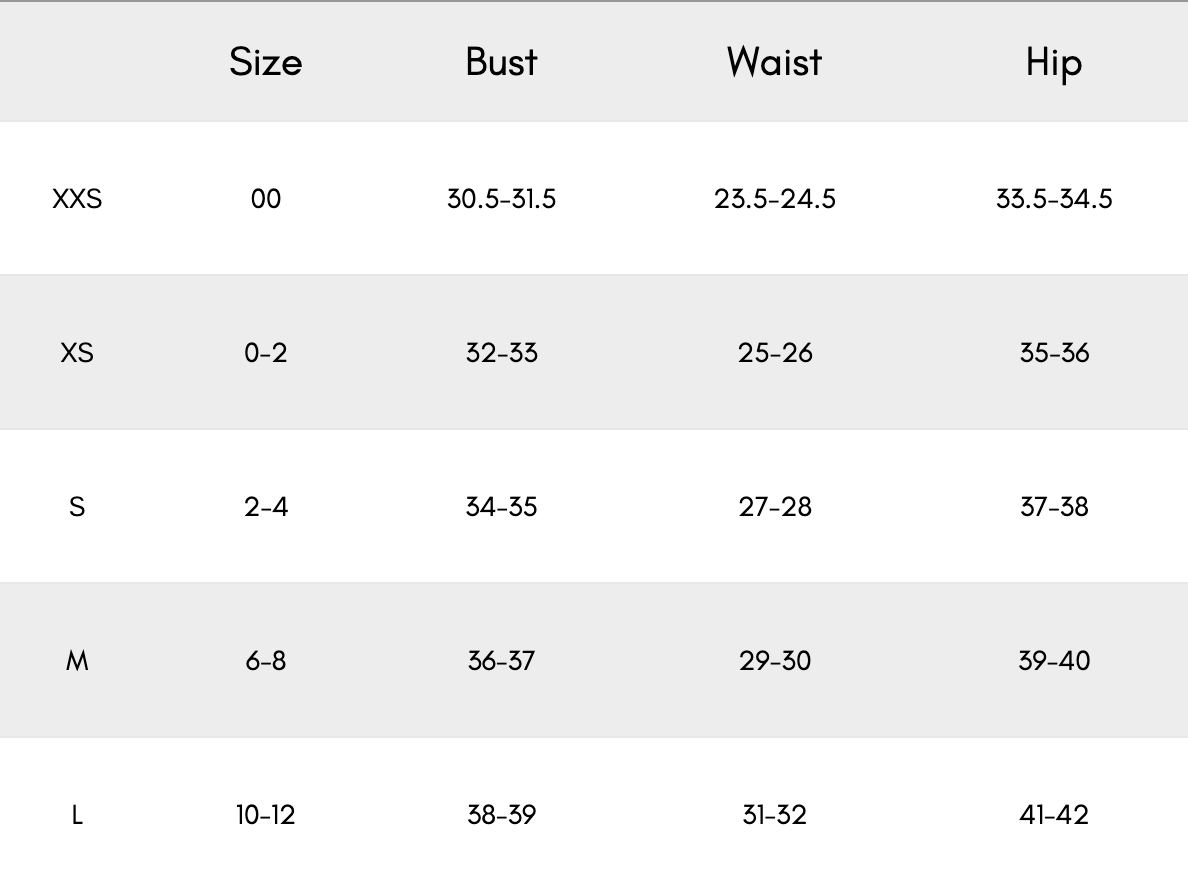Click the 41-42 hip value
Screen dimensions: 1188x886
tap(1054, 815)
